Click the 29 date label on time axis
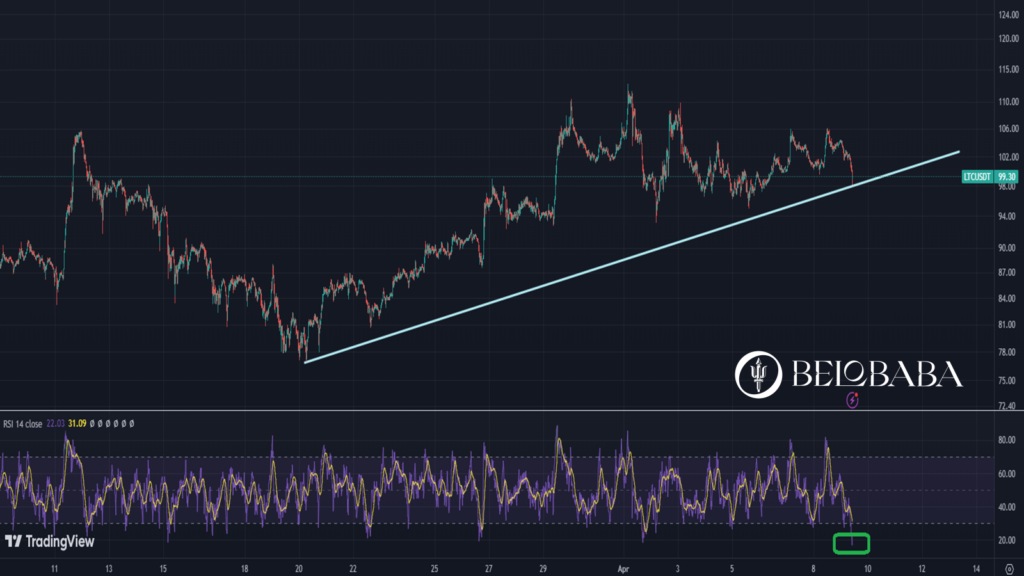The image size is (1024, 576). [543, 565]
